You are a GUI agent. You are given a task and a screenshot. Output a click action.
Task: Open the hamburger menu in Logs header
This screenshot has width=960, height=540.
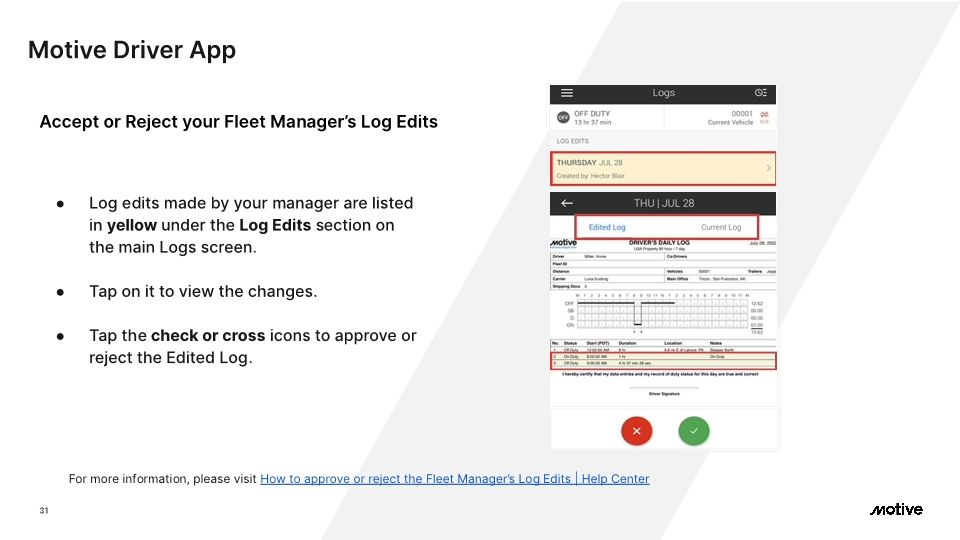[567, 93]
